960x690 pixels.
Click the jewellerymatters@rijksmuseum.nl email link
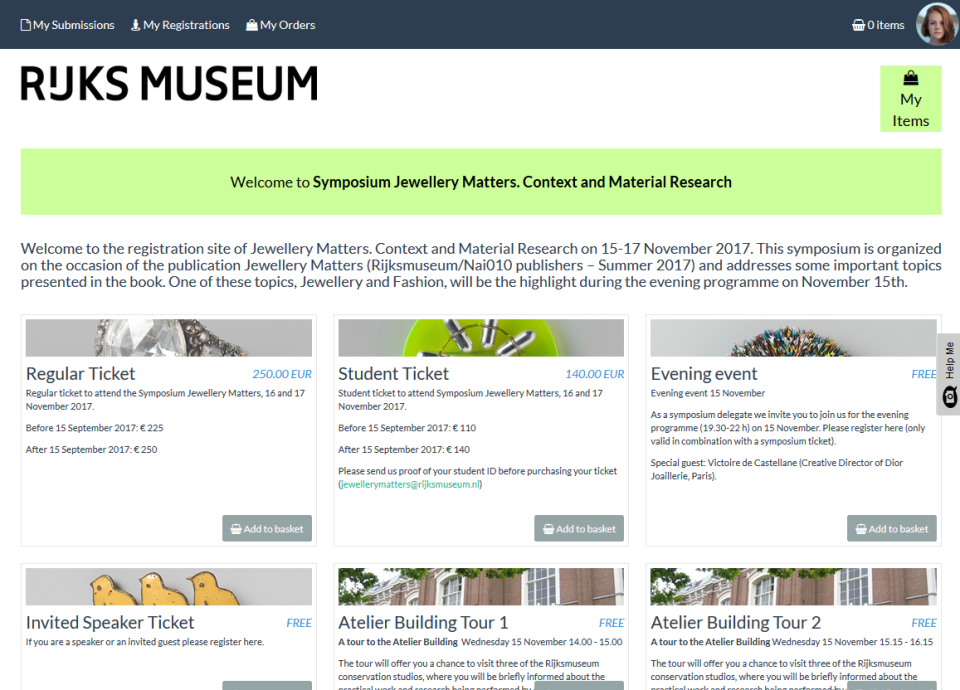pos(410,484)
